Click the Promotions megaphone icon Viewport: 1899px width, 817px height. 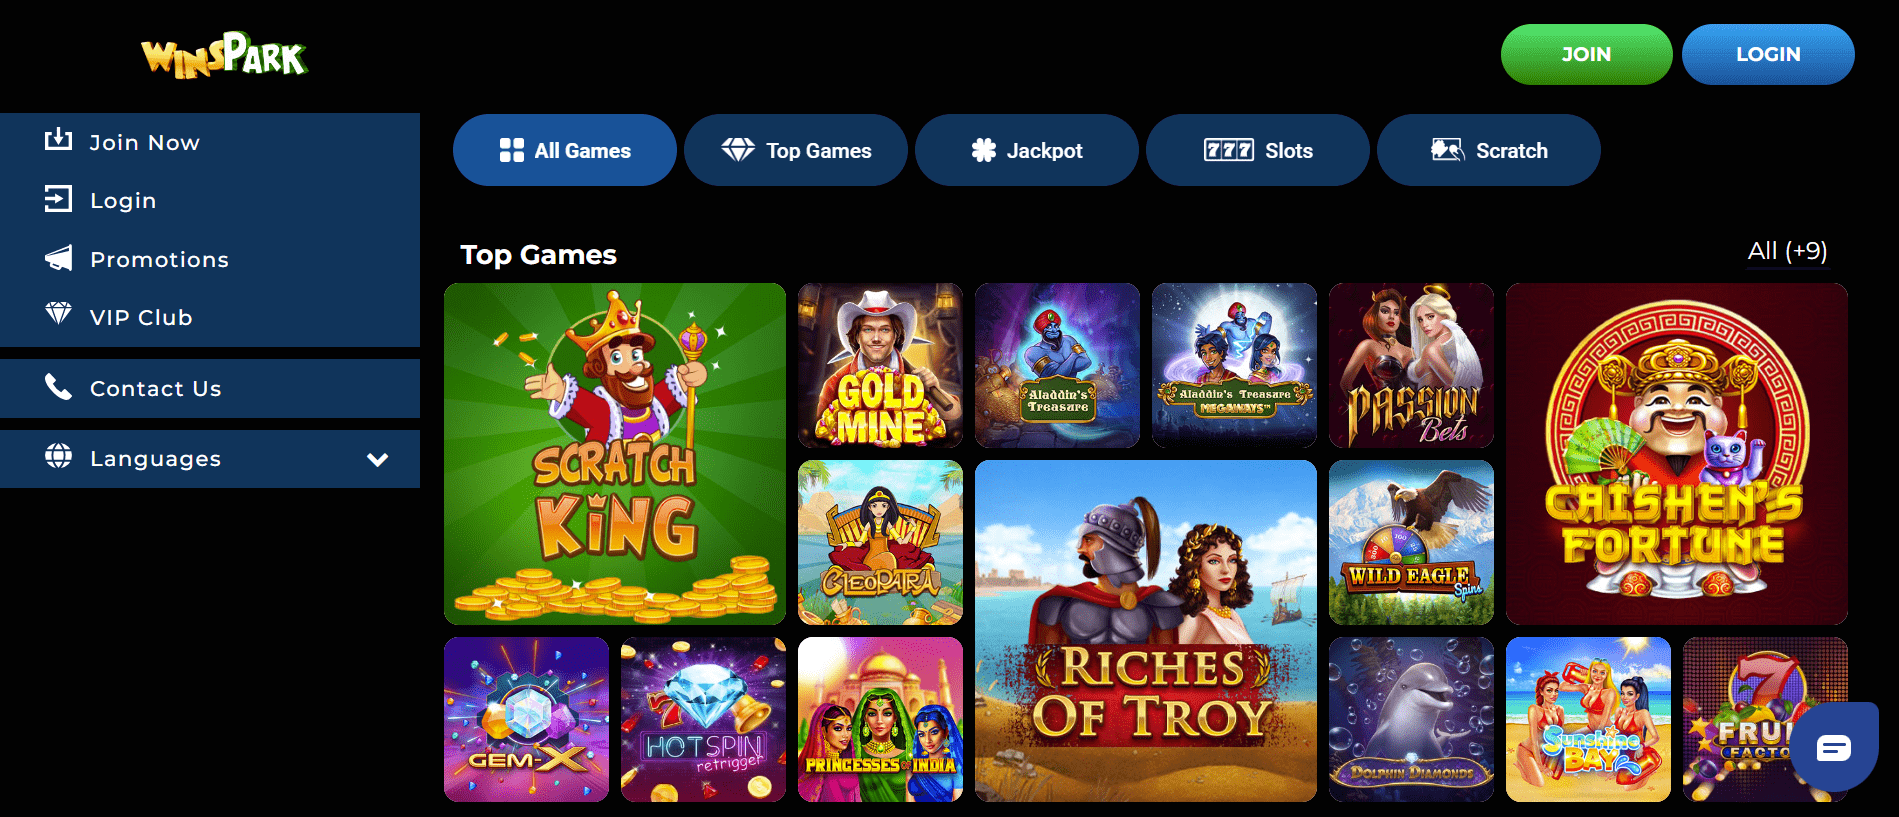[x=58, y=258]
